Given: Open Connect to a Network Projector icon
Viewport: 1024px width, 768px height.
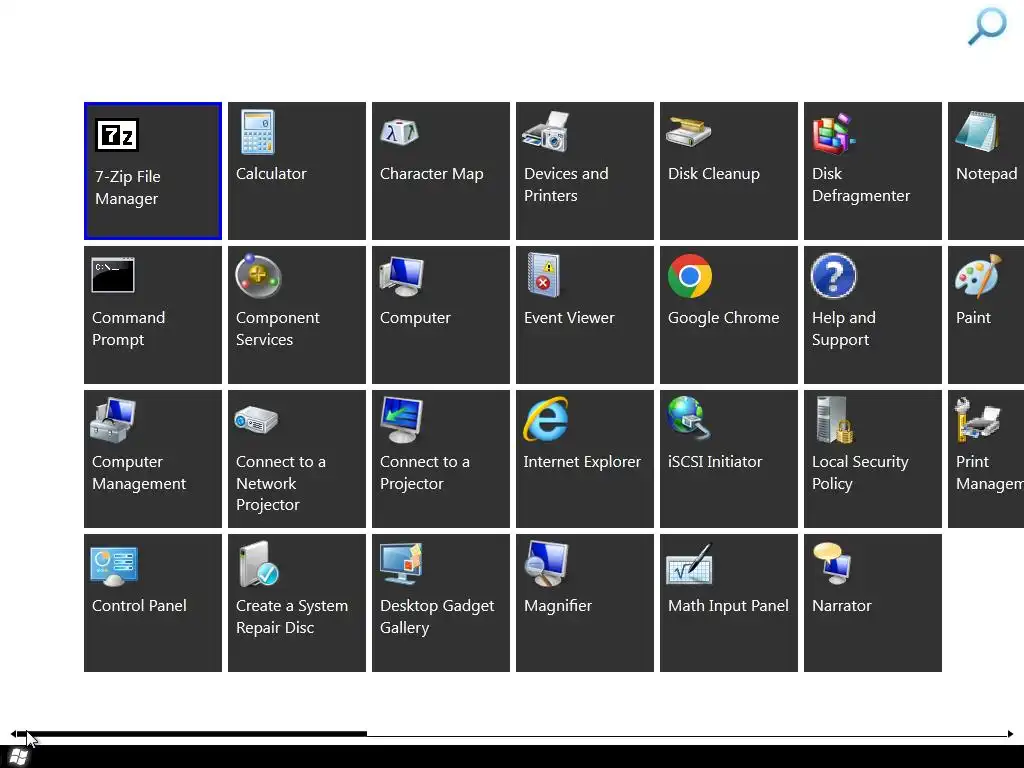Looking at the screenshot, I should [256, 419].
